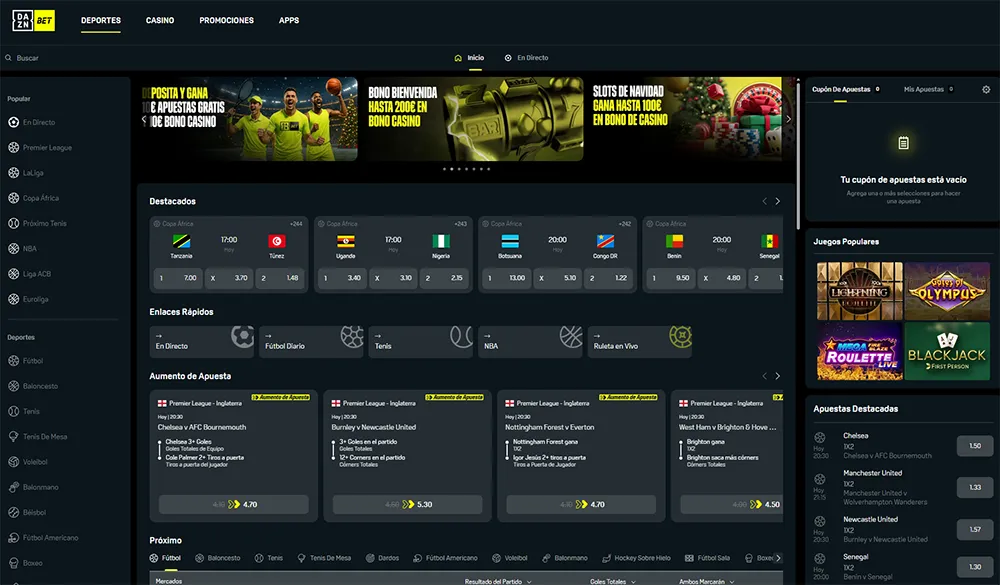The height and width of the screenshot is (585, 1000).
Task: Open the APPS menu
Action: 289,20
